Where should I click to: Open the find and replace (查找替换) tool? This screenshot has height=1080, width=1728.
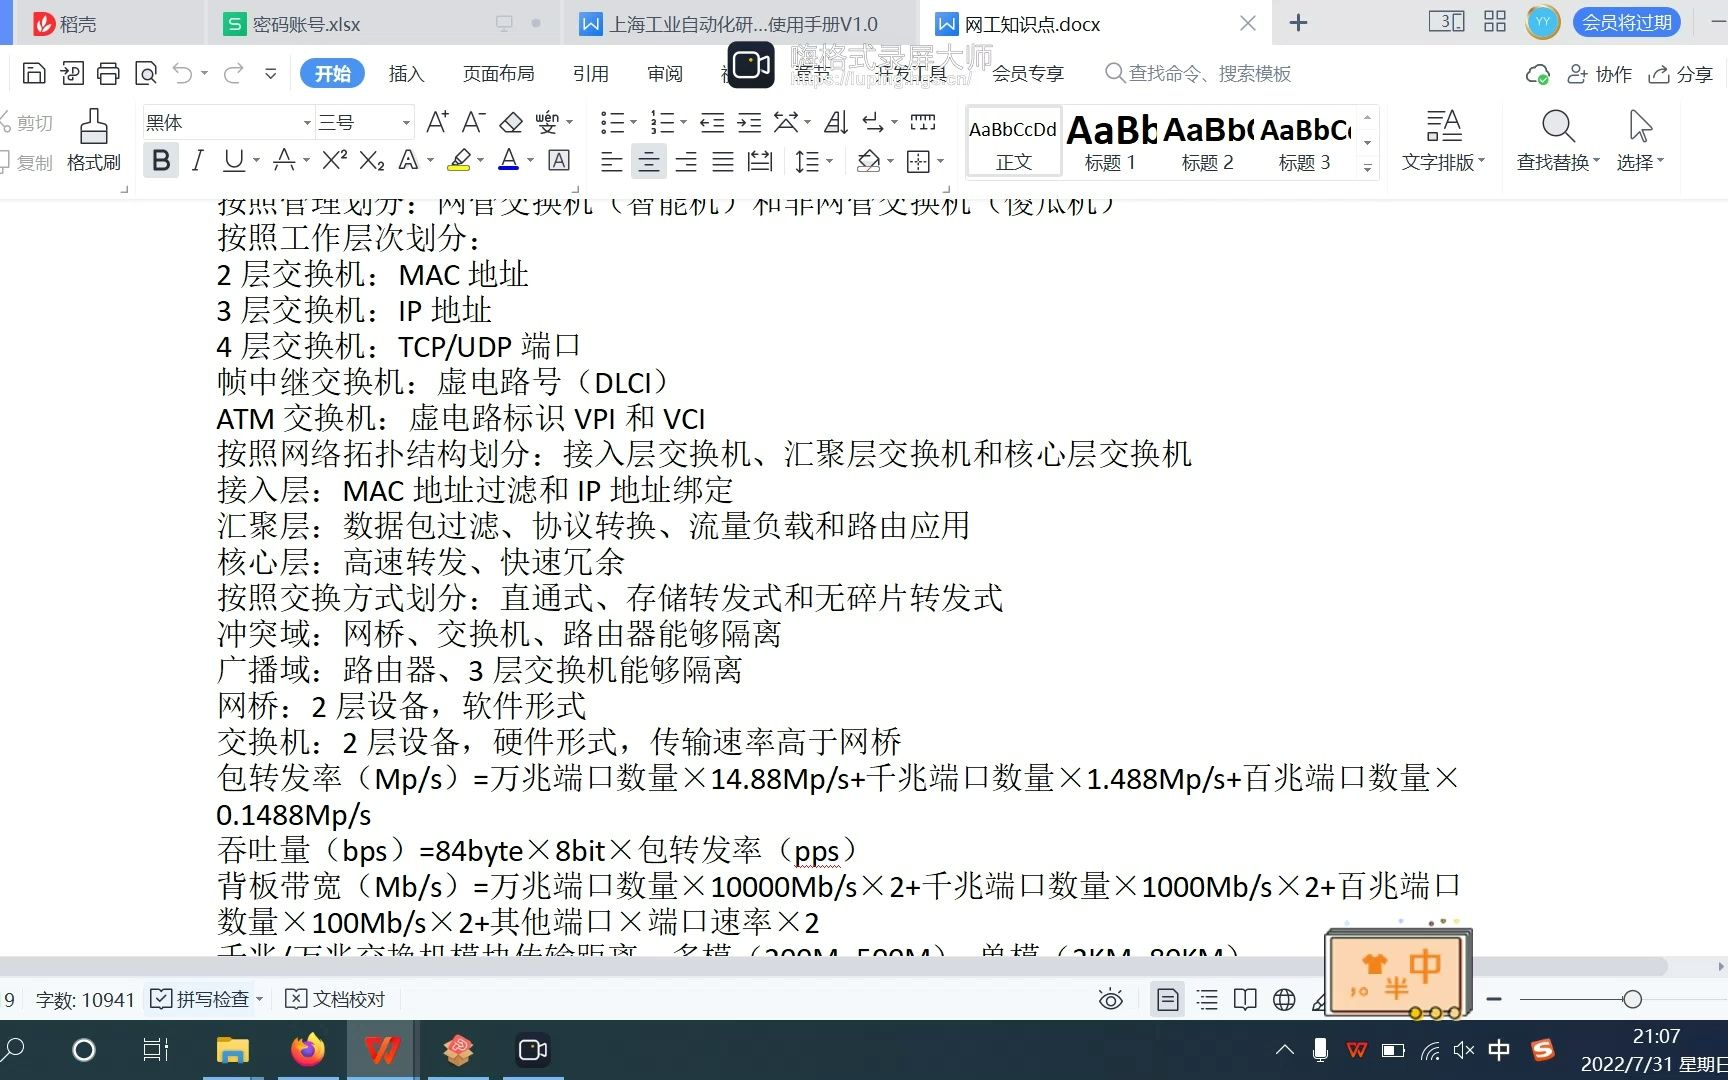tap(1555, 140)
